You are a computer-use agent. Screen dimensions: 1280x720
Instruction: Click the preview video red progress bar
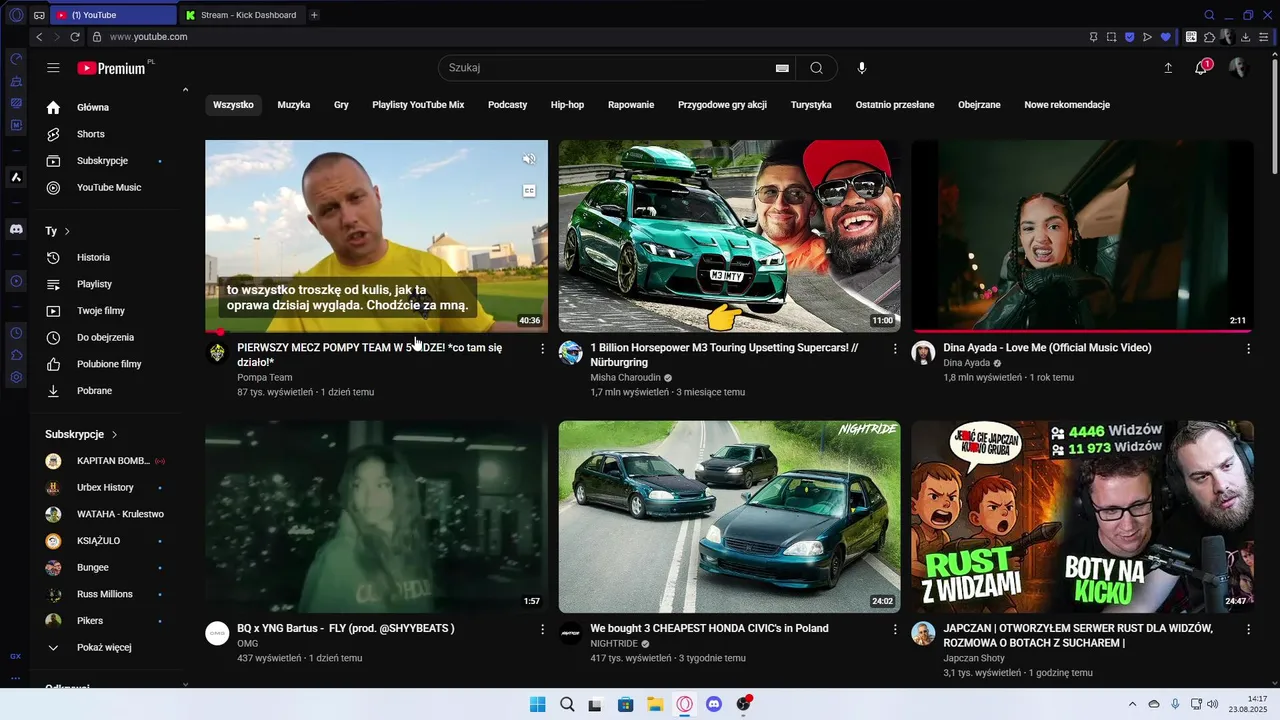[x=376, y=332]
